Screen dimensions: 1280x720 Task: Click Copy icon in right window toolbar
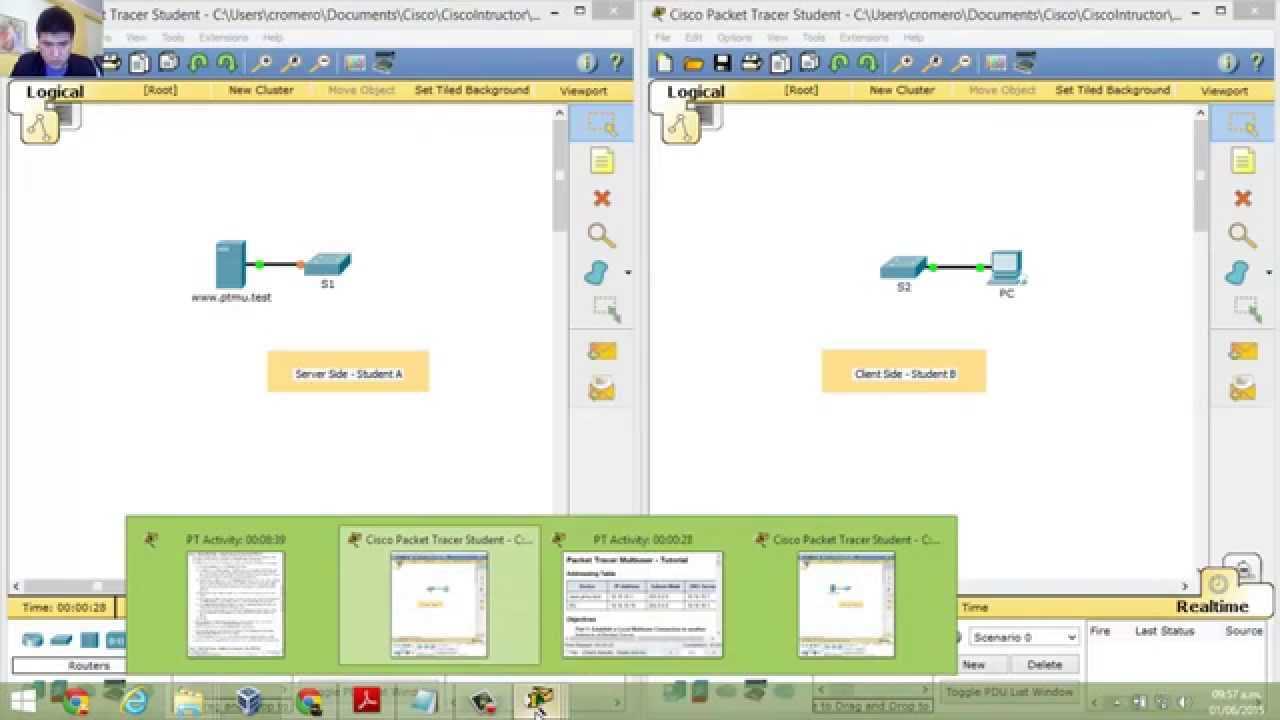tap(780, 63)
